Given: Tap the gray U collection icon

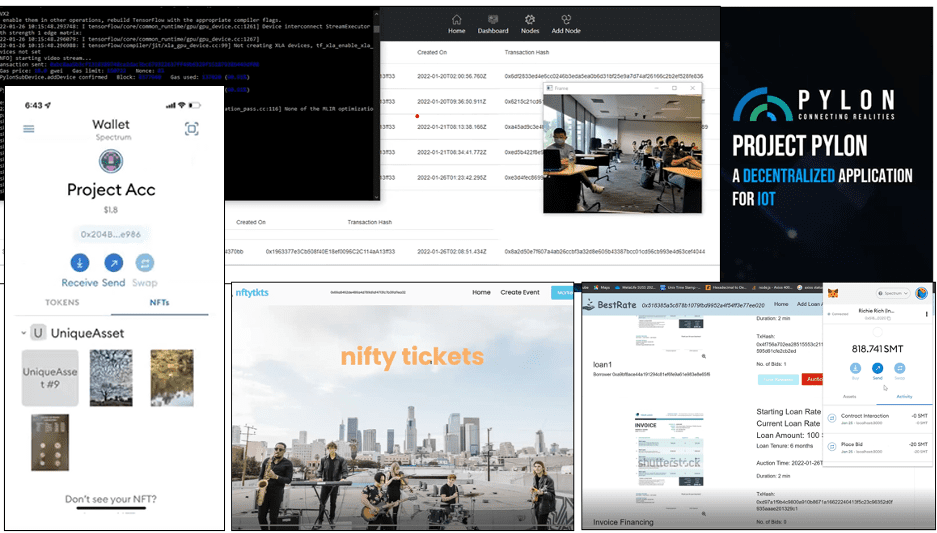Looking at the screenshot, I should (x=38, y=333).
